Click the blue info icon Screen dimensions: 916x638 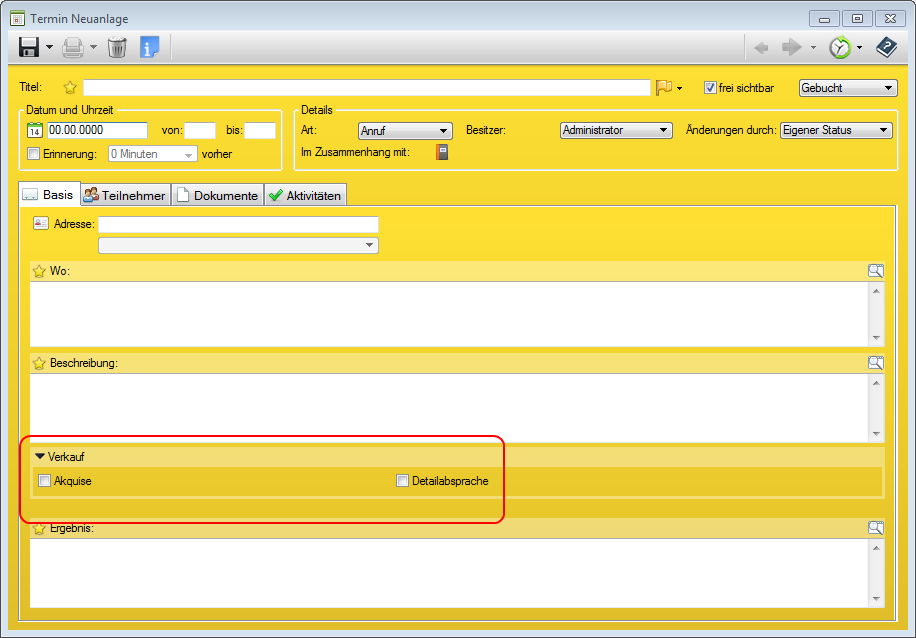pos(149,47)
